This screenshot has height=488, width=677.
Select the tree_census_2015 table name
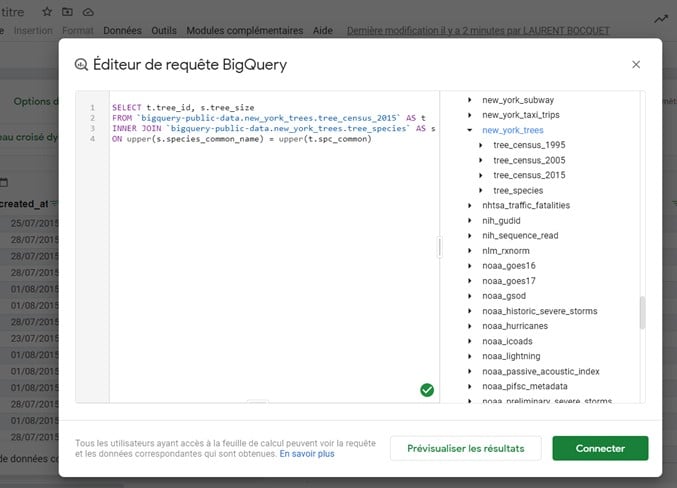(x=529, y=175)
